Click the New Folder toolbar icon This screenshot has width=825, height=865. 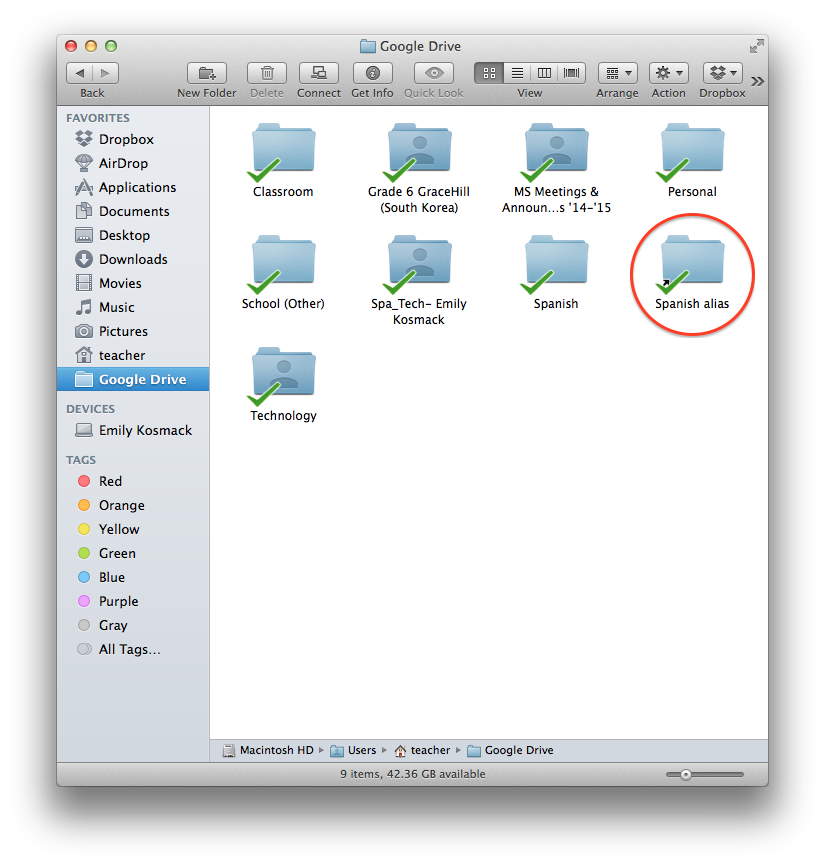(x=207, y=73)
